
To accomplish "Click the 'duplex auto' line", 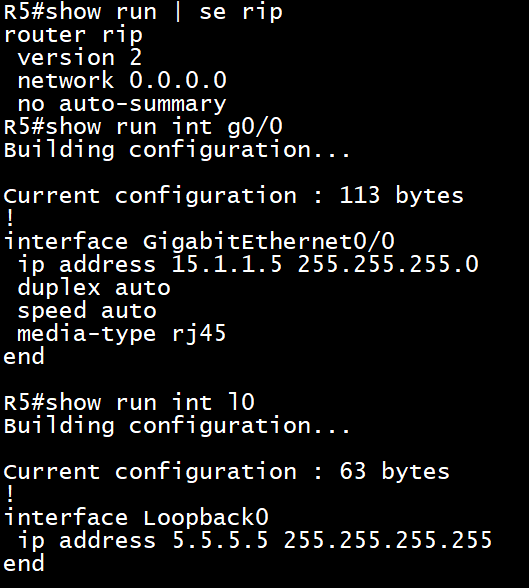I will [94, 288].
